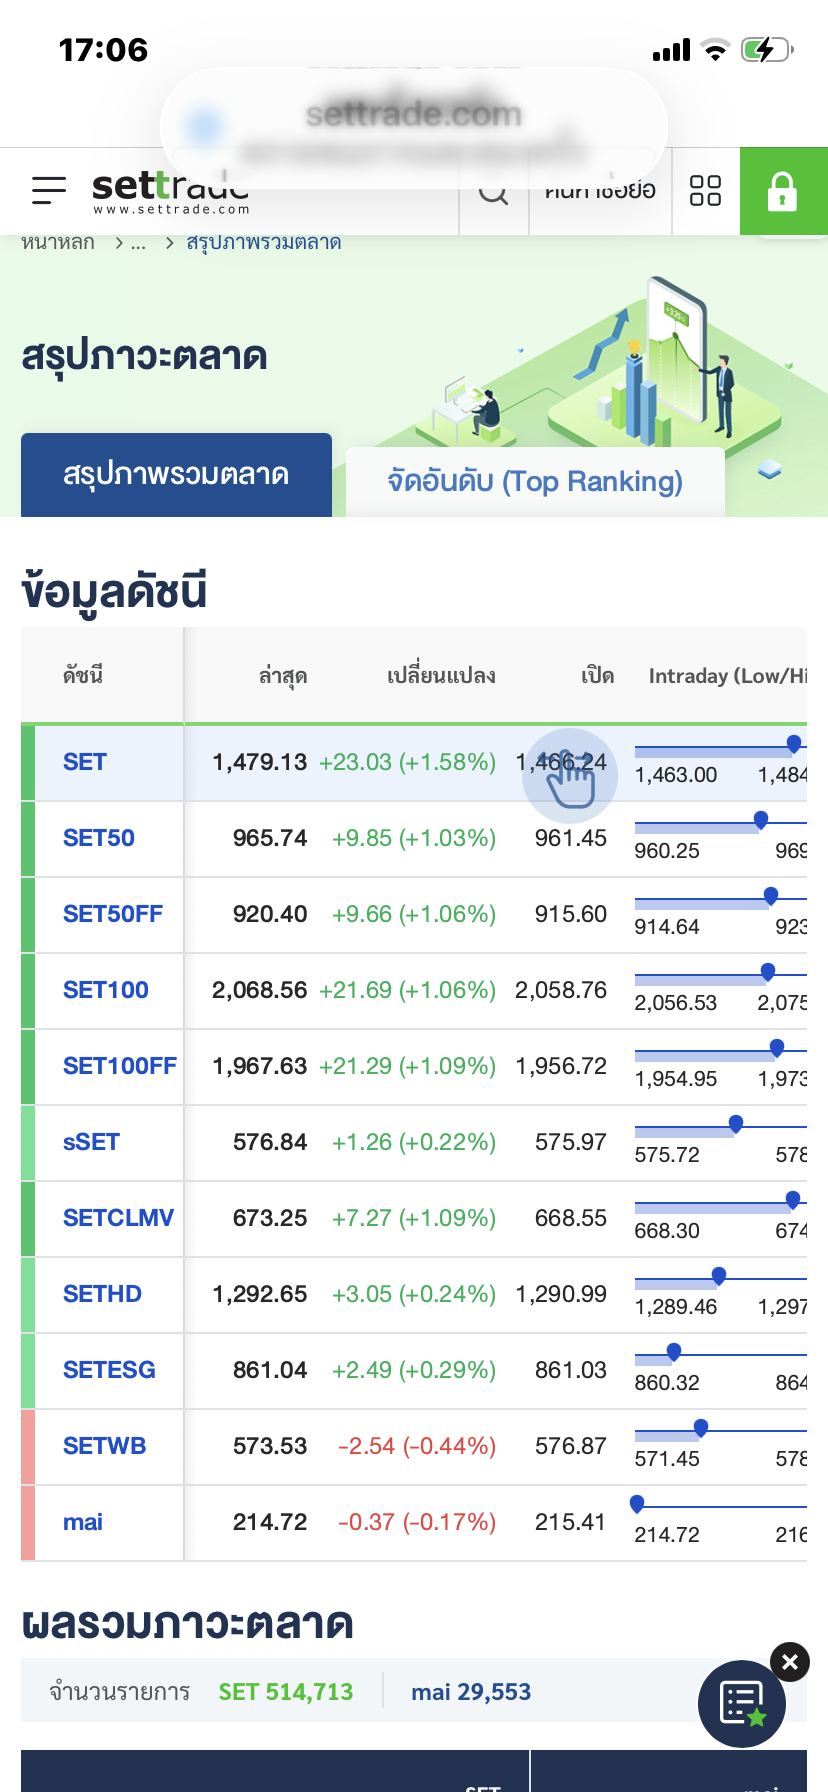Click the sSET intraday range marker
Screen dimensions: 828x1792
coord(736,1124)
